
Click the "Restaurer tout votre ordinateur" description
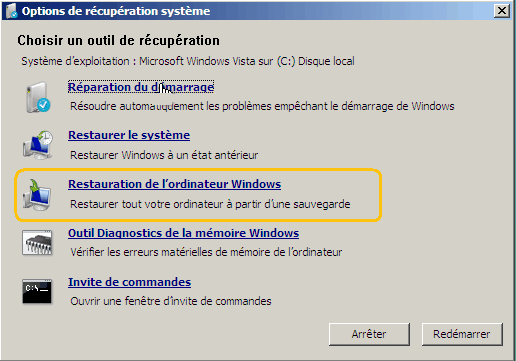[x=210, y=204]
